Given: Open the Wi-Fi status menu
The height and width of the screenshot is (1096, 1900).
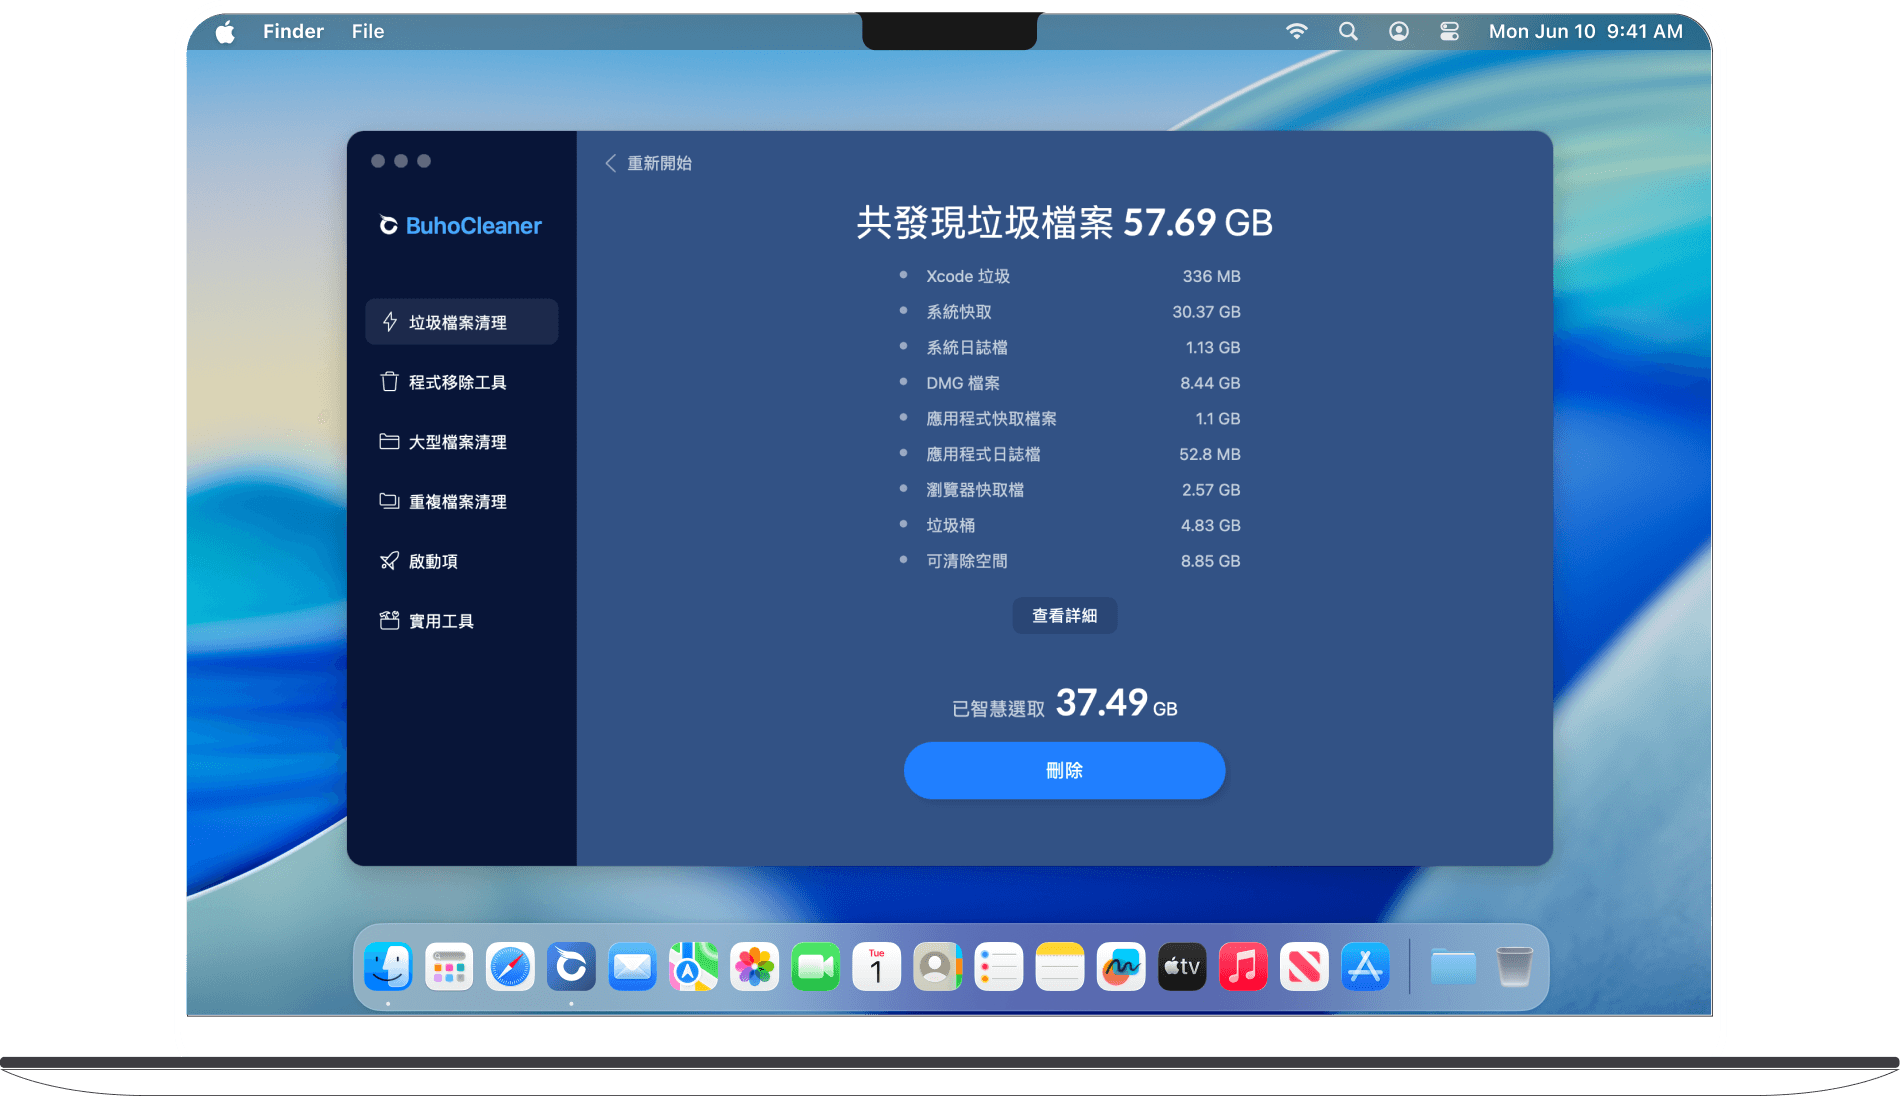Looking at the screenshot, I should click(x=1296, y=31).
